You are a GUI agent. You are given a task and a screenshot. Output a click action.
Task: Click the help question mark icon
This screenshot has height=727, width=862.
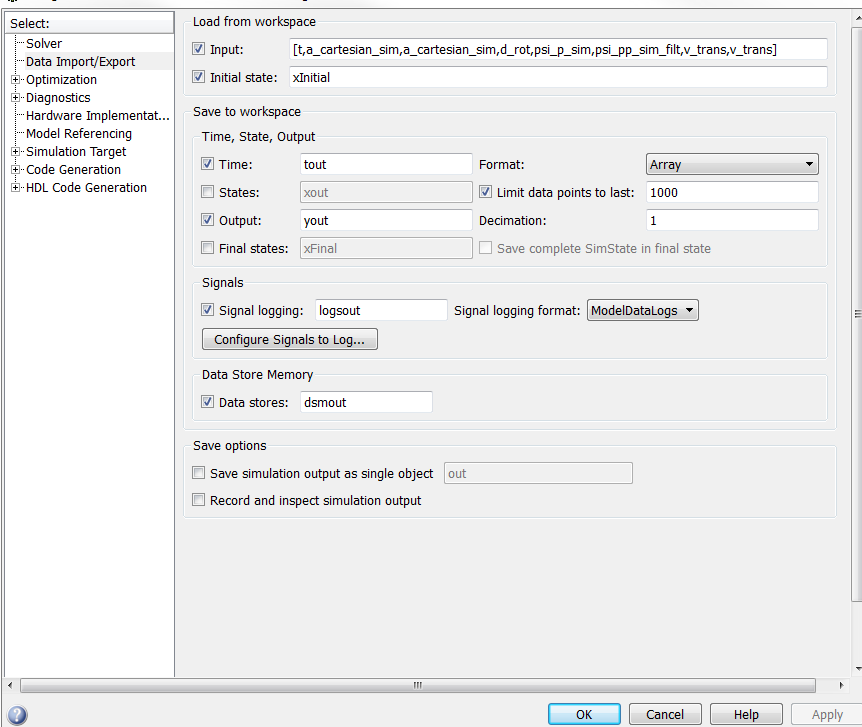tap(17, 715)
